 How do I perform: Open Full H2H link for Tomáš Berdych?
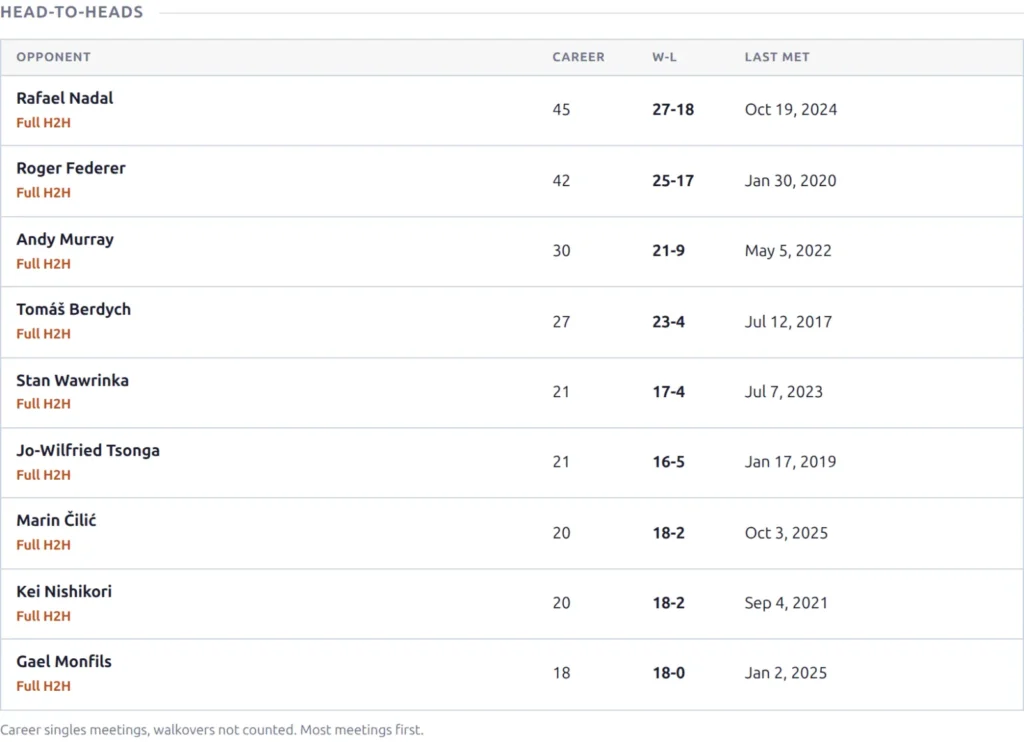(43, 334)
